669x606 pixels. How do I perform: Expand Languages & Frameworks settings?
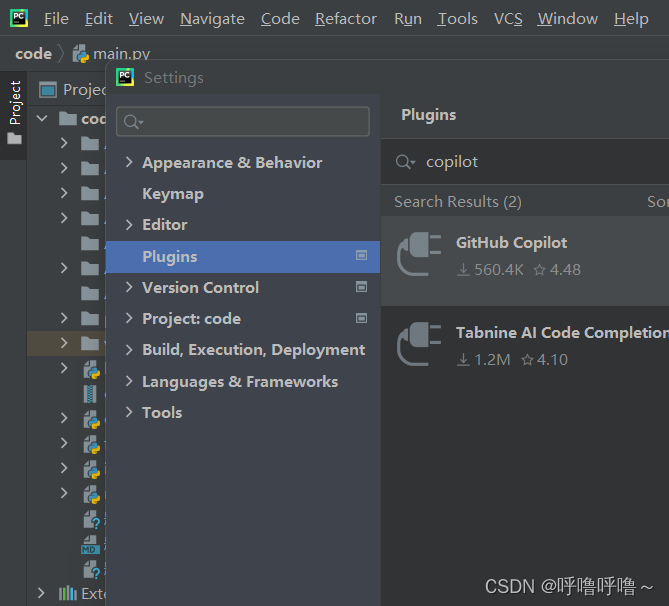[x=129, y=381]
